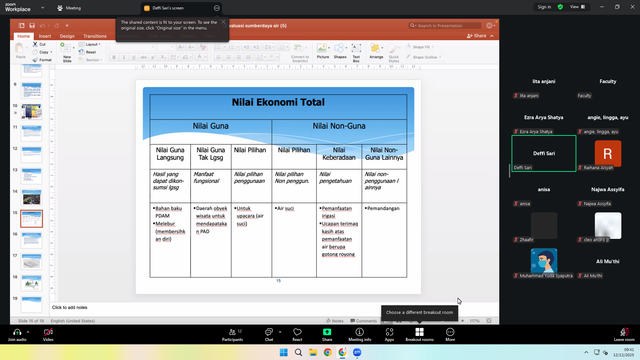Image resolution: width=640 pixels, height=360 pixels.
Task: Toggle the Notes pane in the status bar
Action: click(335, 321)
